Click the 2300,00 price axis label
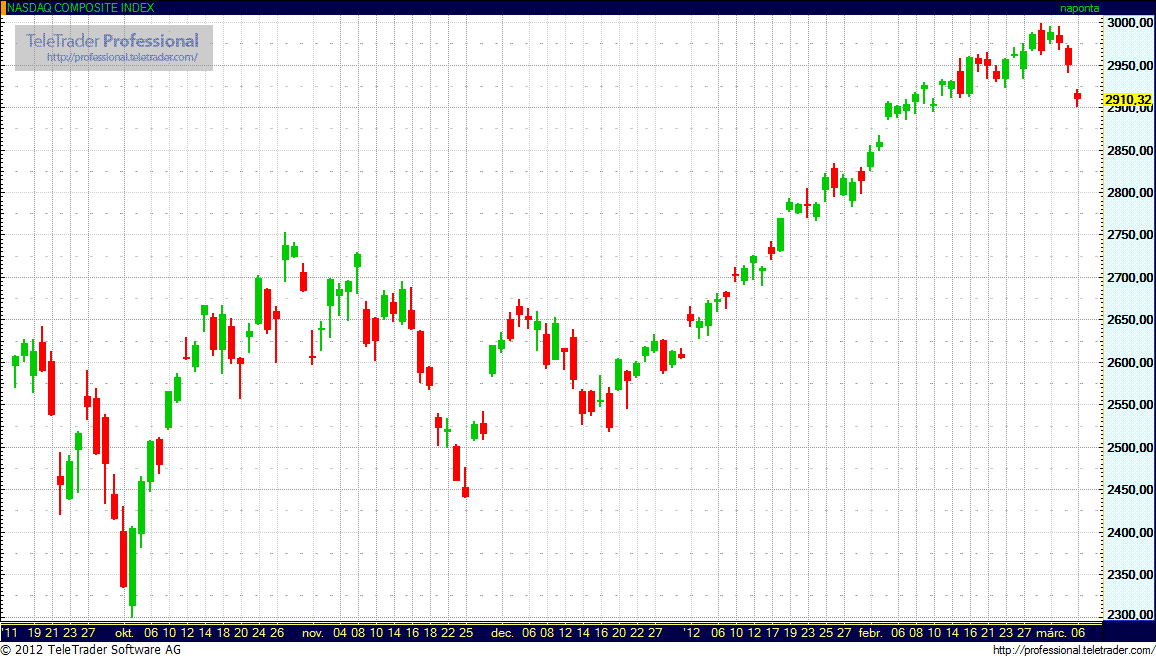This screenshot has width=1156, height=659. click(x=1129, y=616)
